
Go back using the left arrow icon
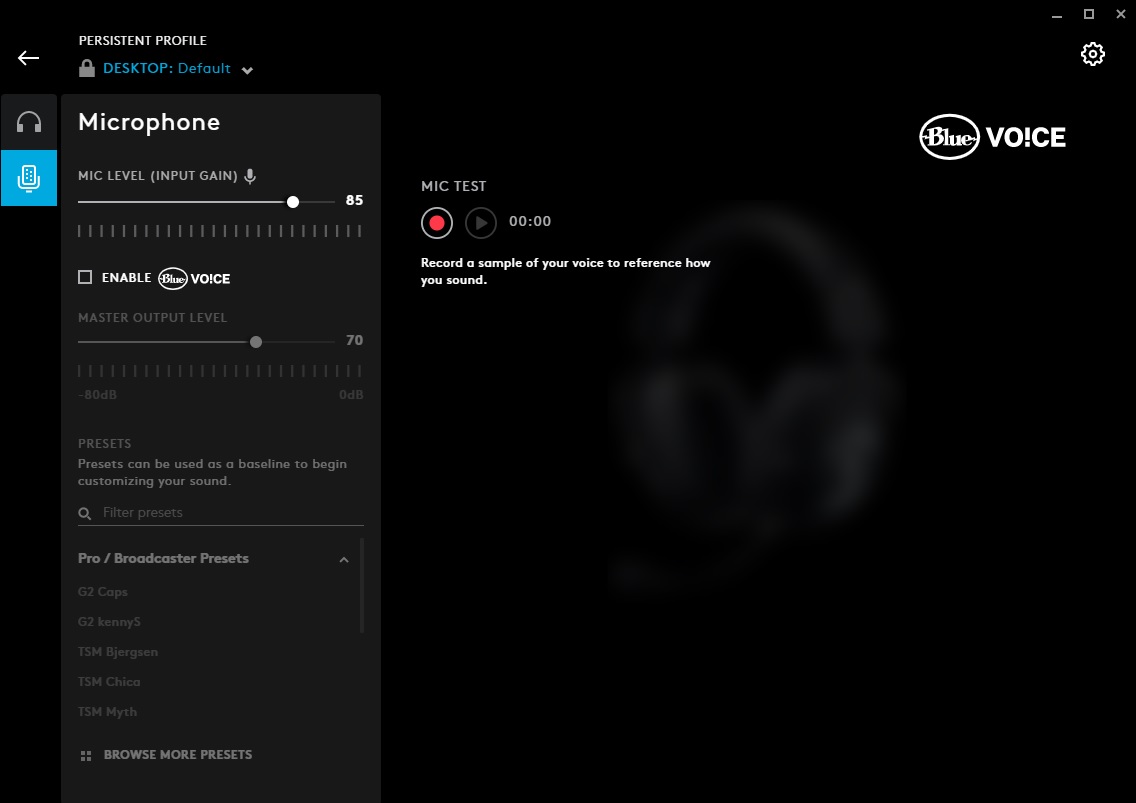click(x=28, y=58)
